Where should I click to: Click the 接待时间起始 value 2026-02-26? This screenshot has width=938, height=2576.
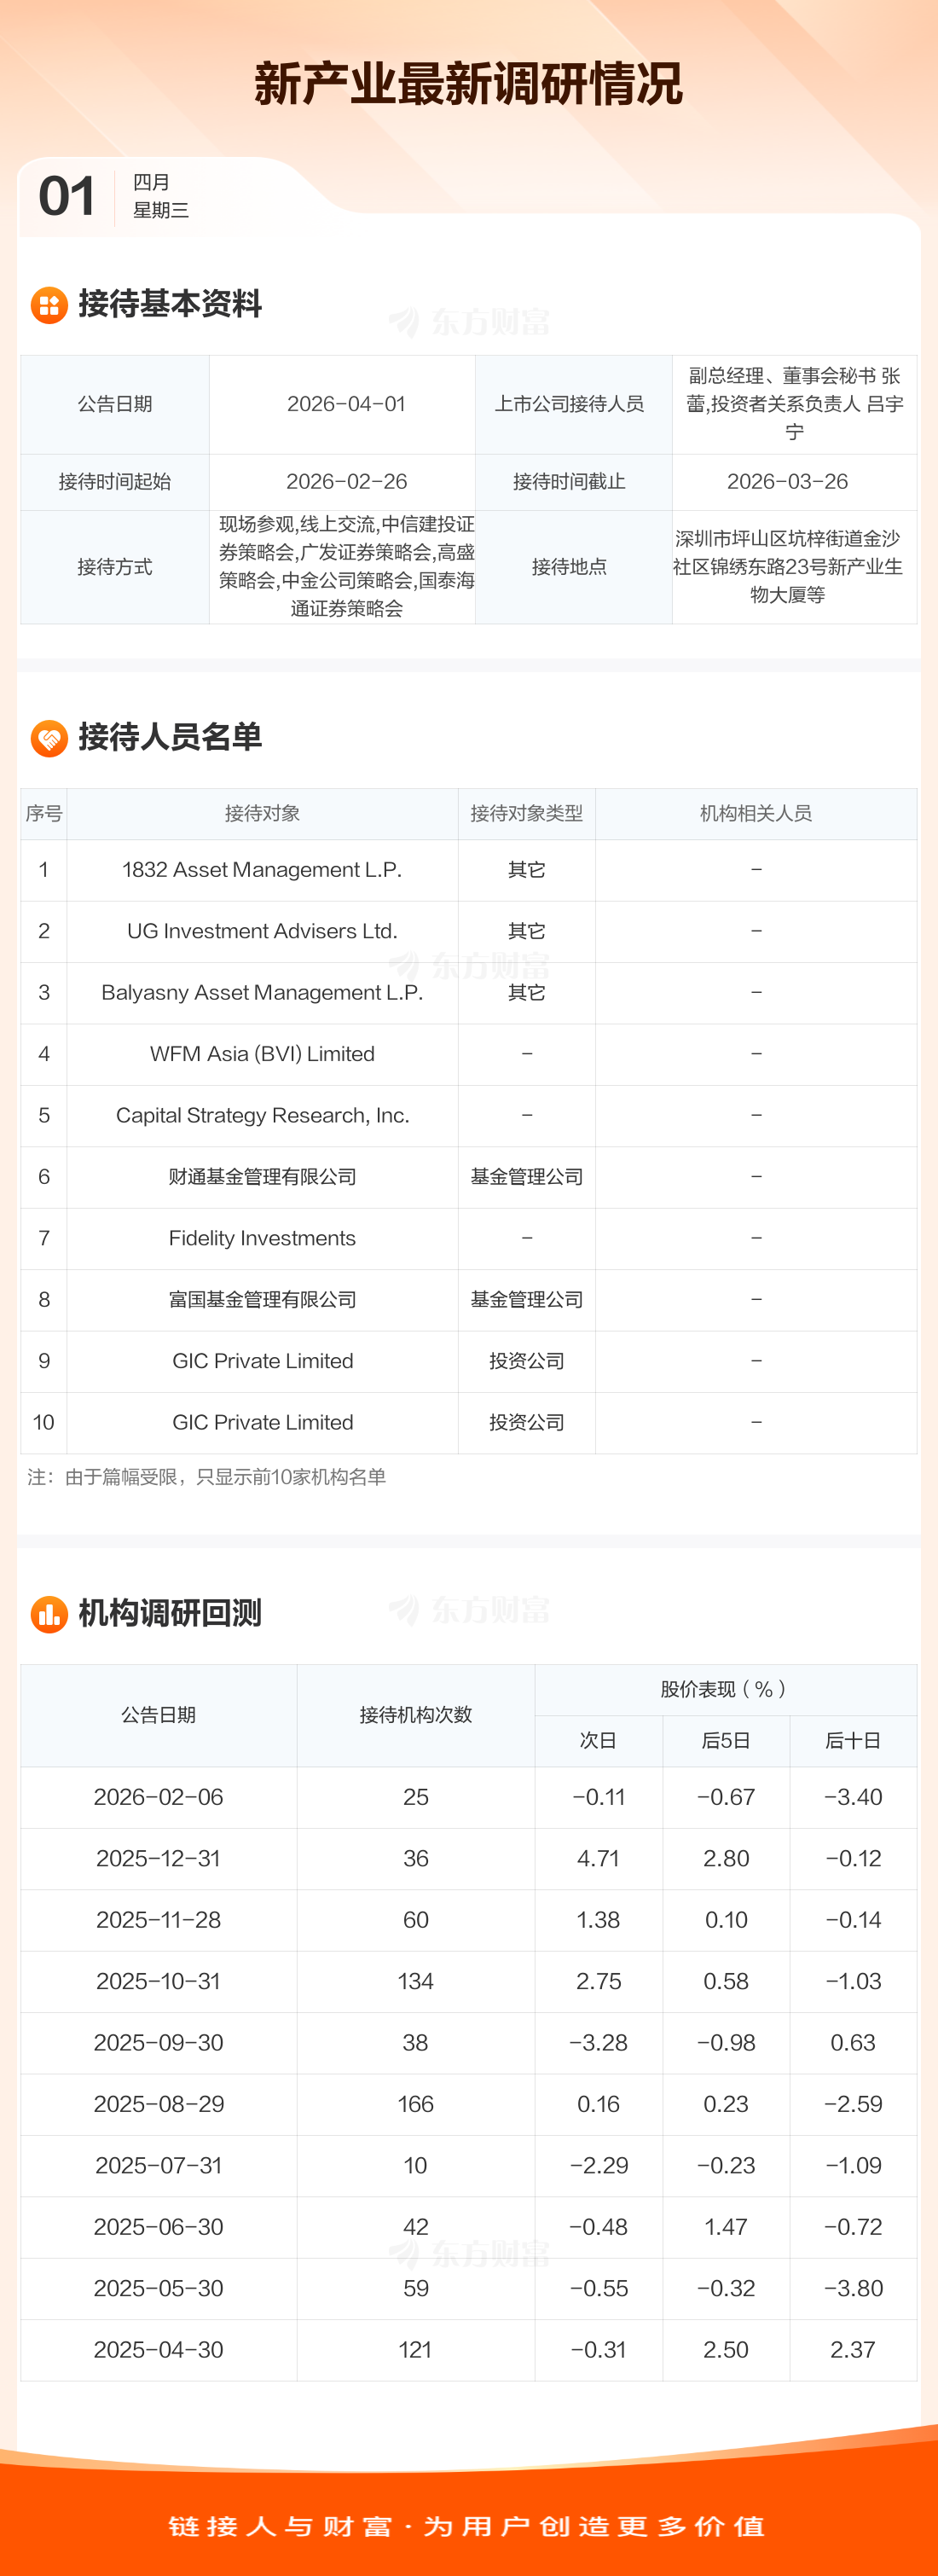[x=346, y=482]
